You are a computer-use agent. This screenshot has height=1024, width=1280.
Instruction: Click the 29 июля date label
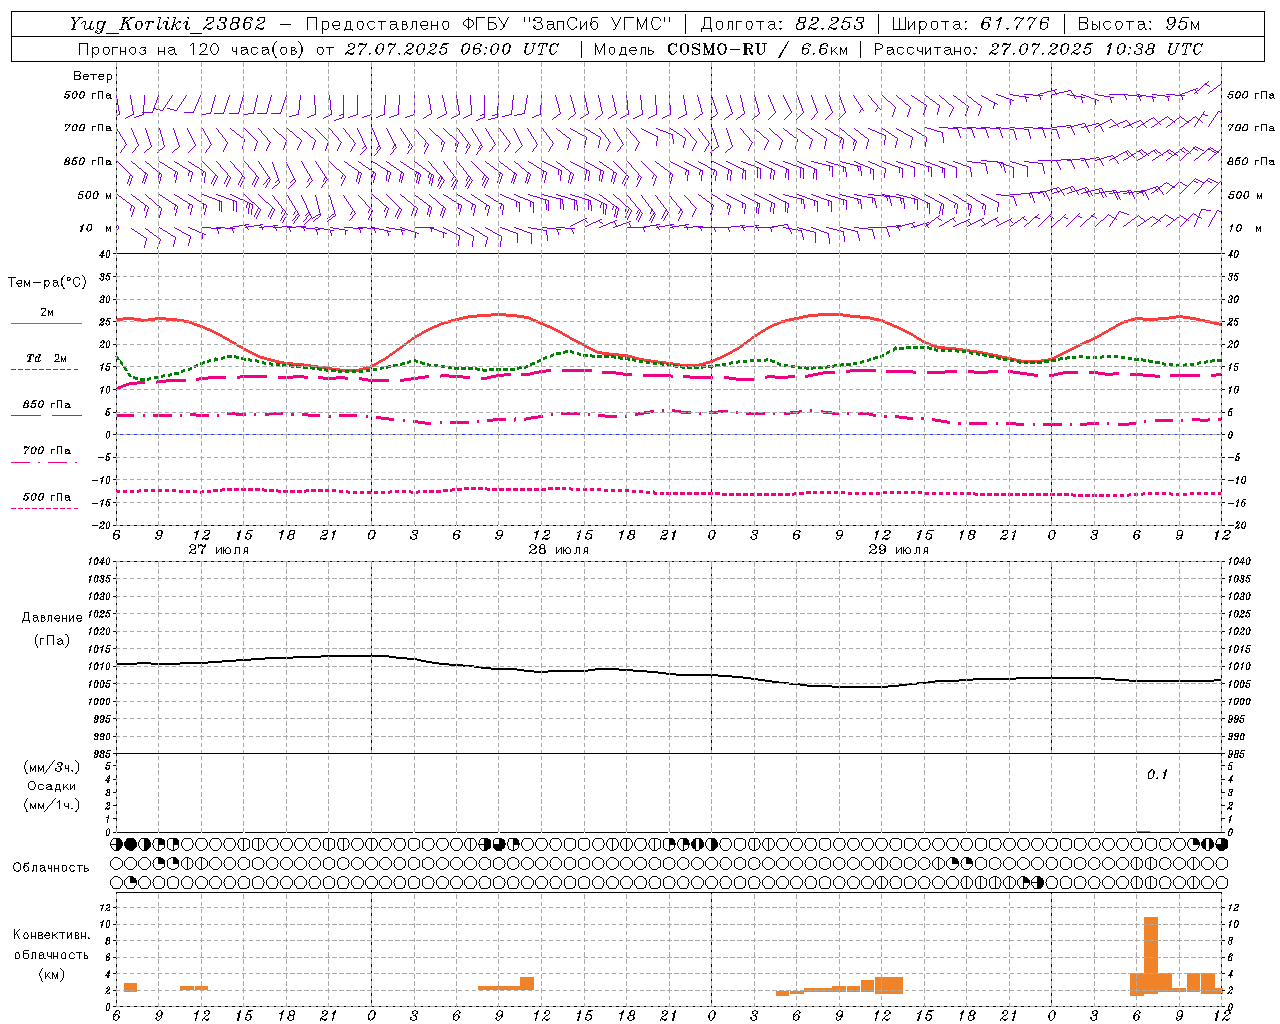tap(898, 550)
